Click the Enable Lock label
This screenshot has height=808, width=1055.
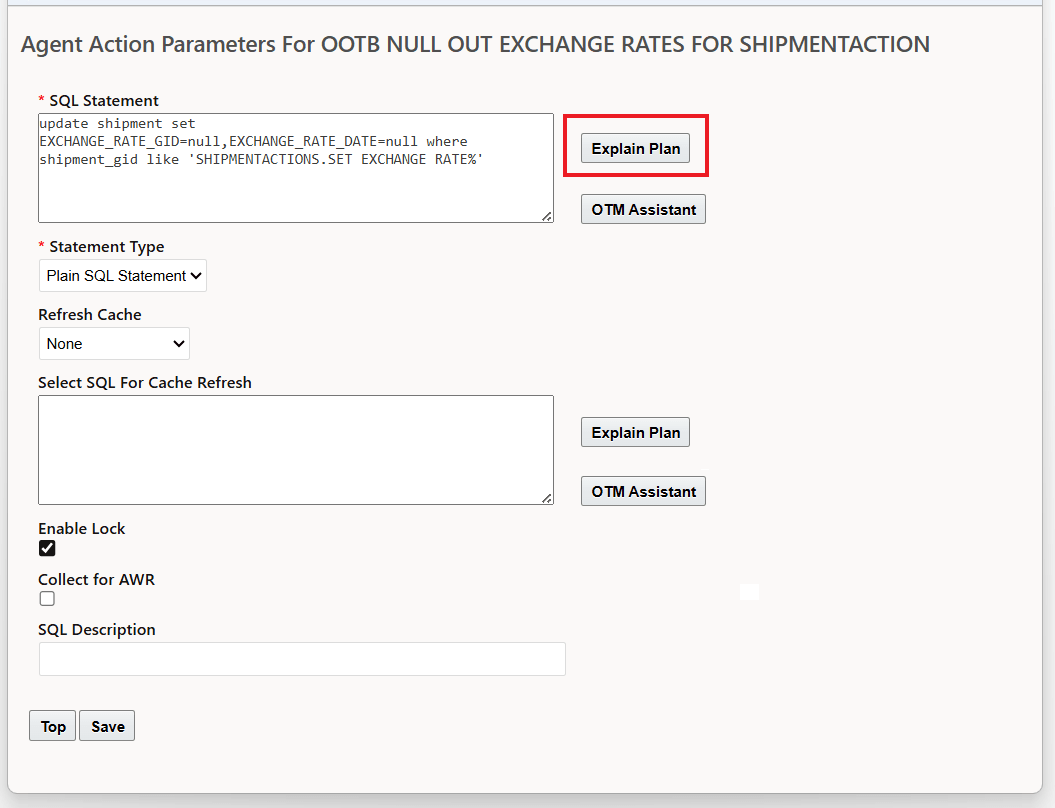coord(81,529)
